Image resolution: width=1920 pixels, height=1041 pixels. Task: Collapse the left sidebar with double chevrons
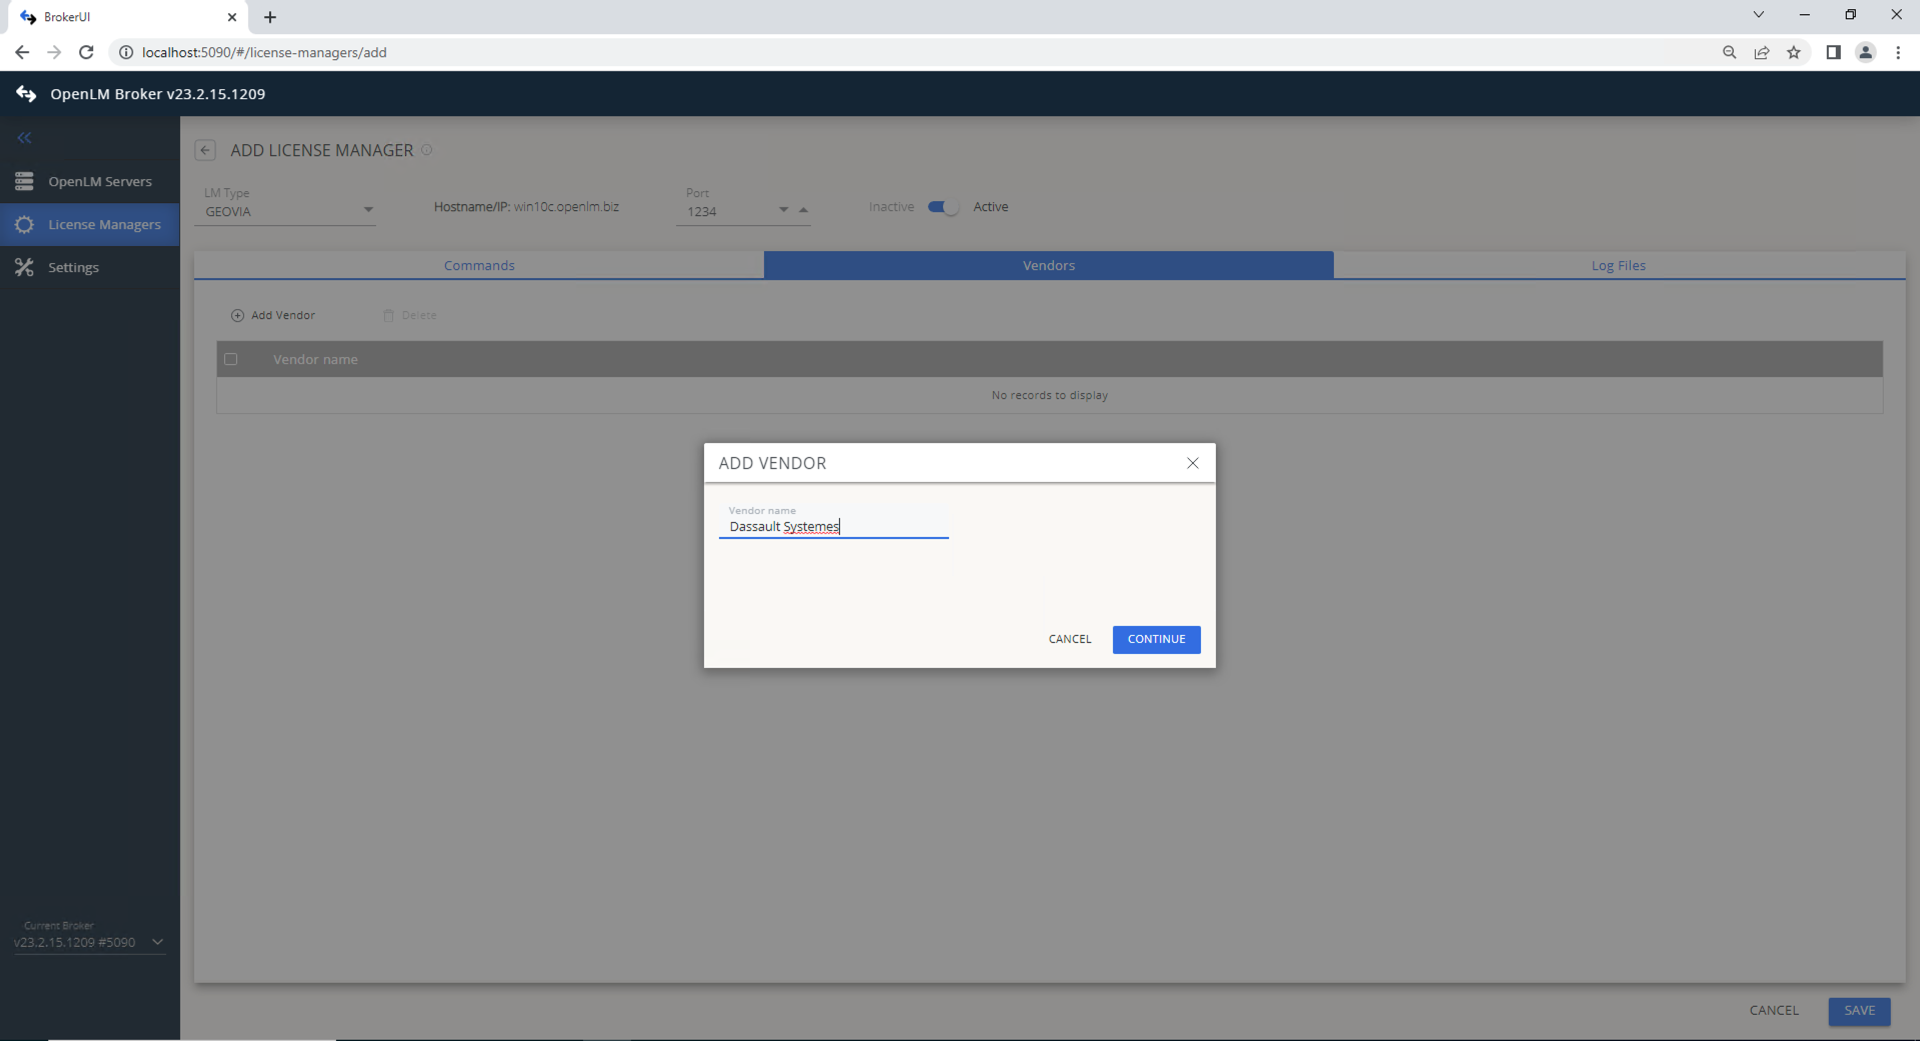tap(24, 138)
